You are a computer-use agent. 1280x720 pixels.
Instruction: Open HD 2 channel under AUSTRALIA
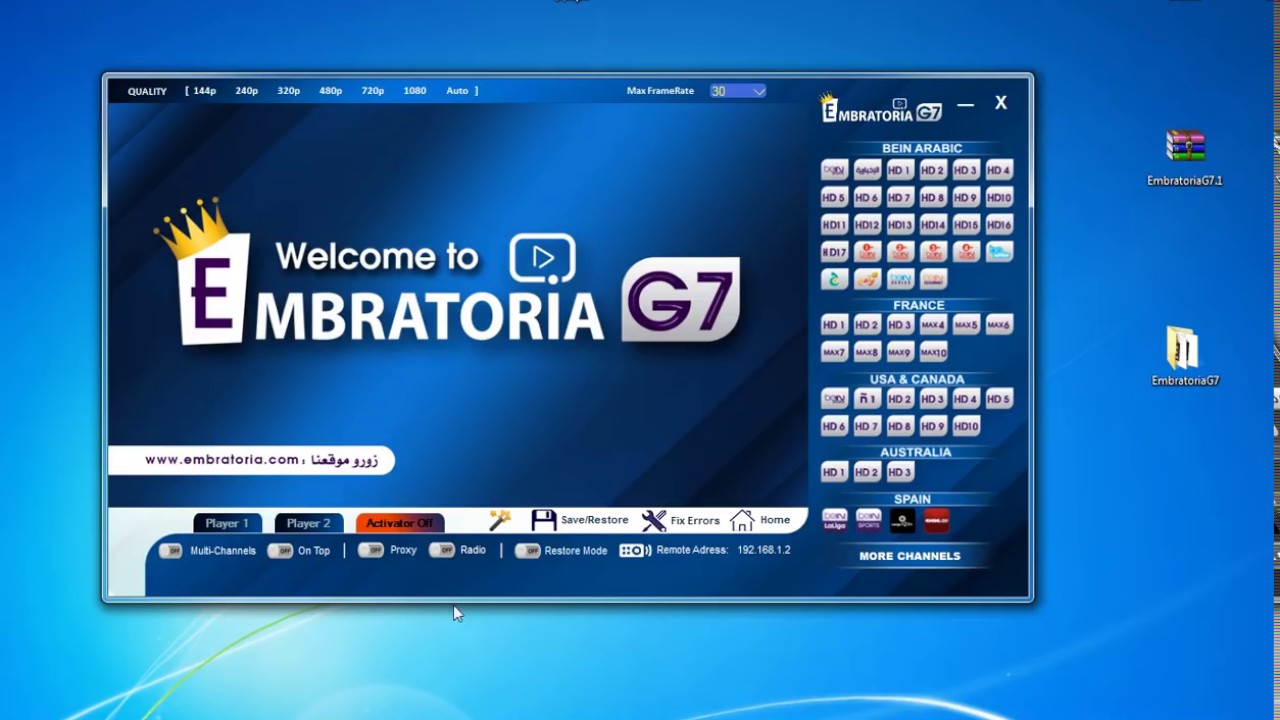(x=867, y=472)
